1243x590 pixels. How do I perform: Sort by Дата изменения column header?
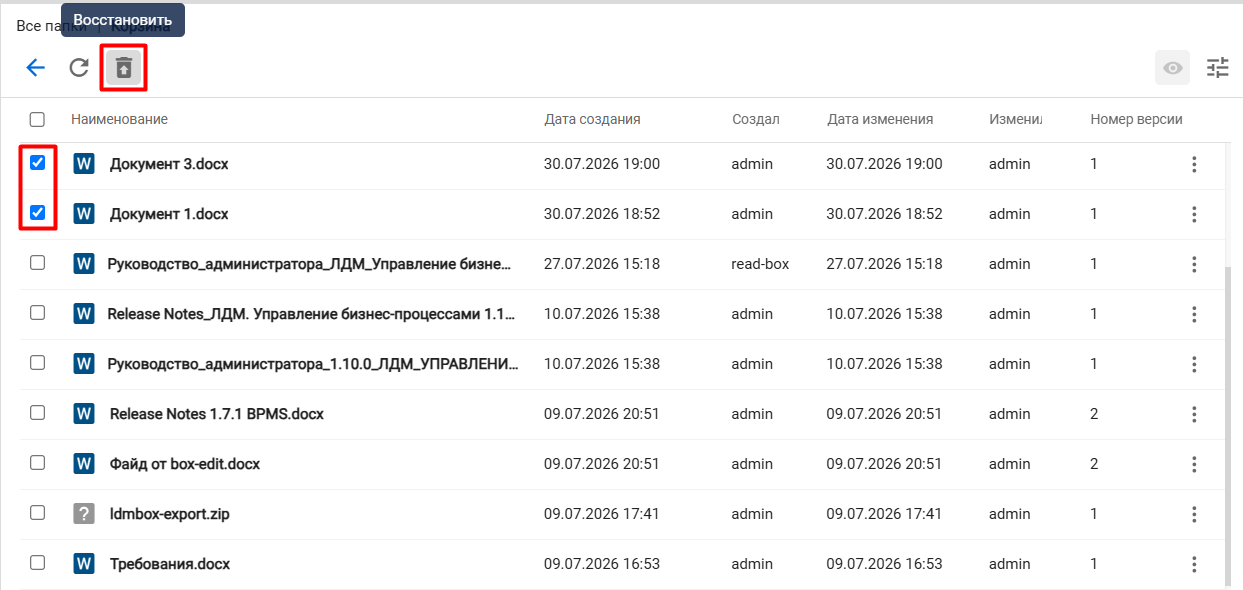[880, 119]
